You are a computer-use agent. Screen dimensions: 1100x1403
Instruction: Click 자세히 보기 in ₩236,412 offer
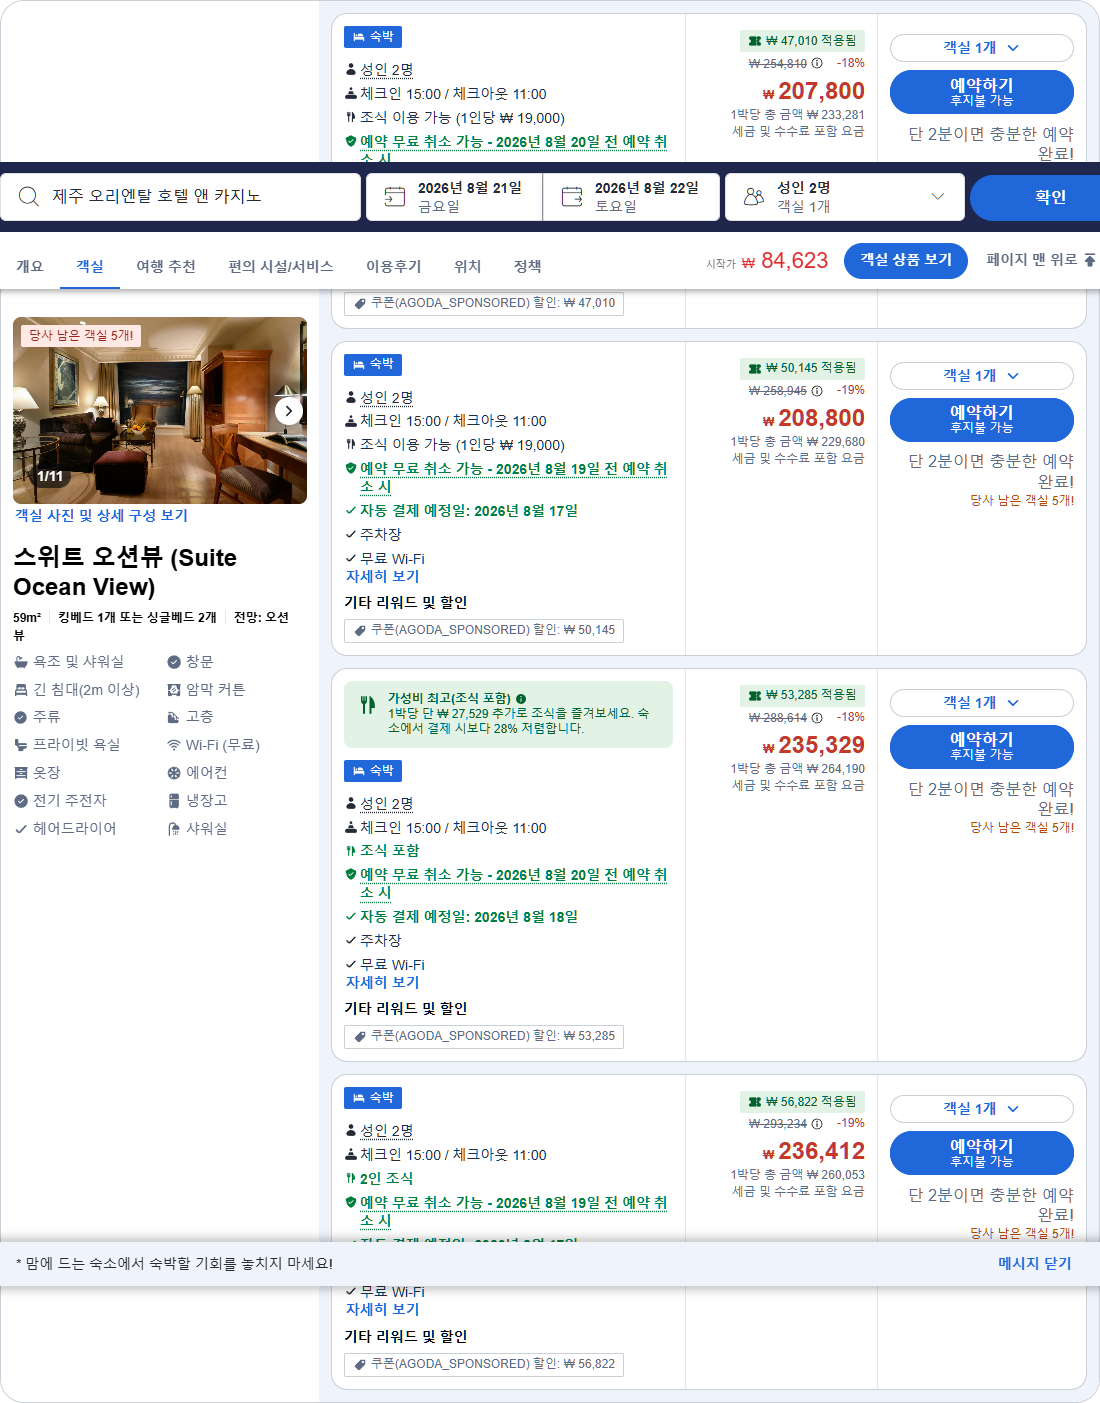click(x=383, y=1310)
